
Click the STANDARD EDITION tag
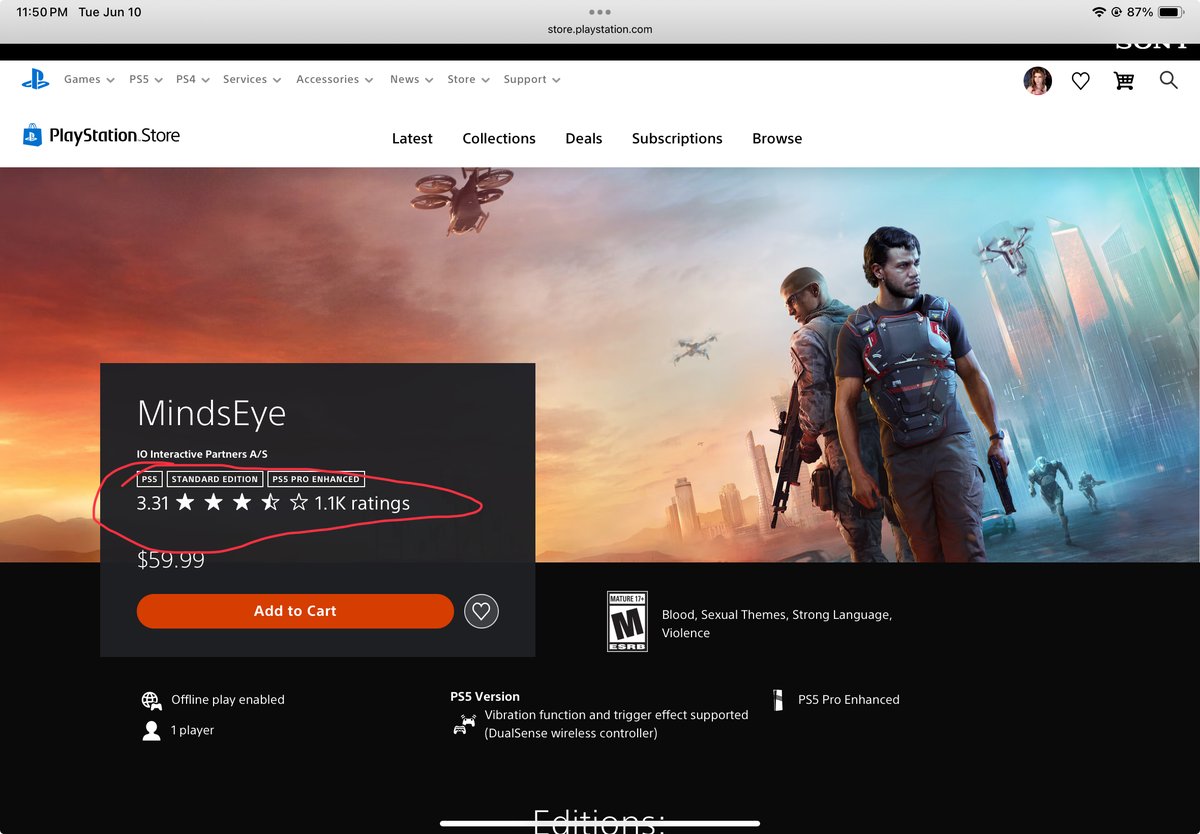215,479
